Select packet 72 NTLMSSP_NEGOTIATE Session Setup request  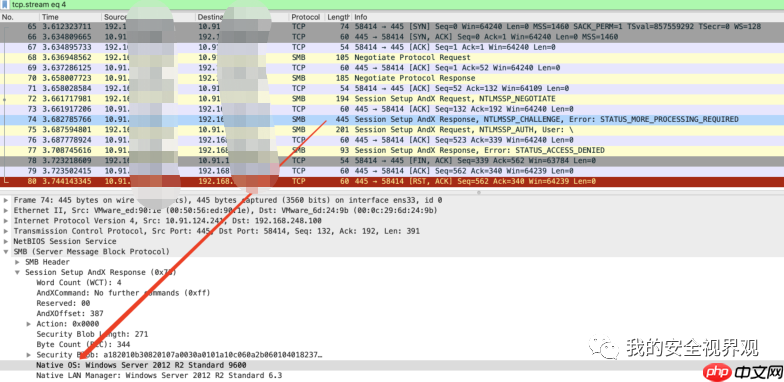392,98
